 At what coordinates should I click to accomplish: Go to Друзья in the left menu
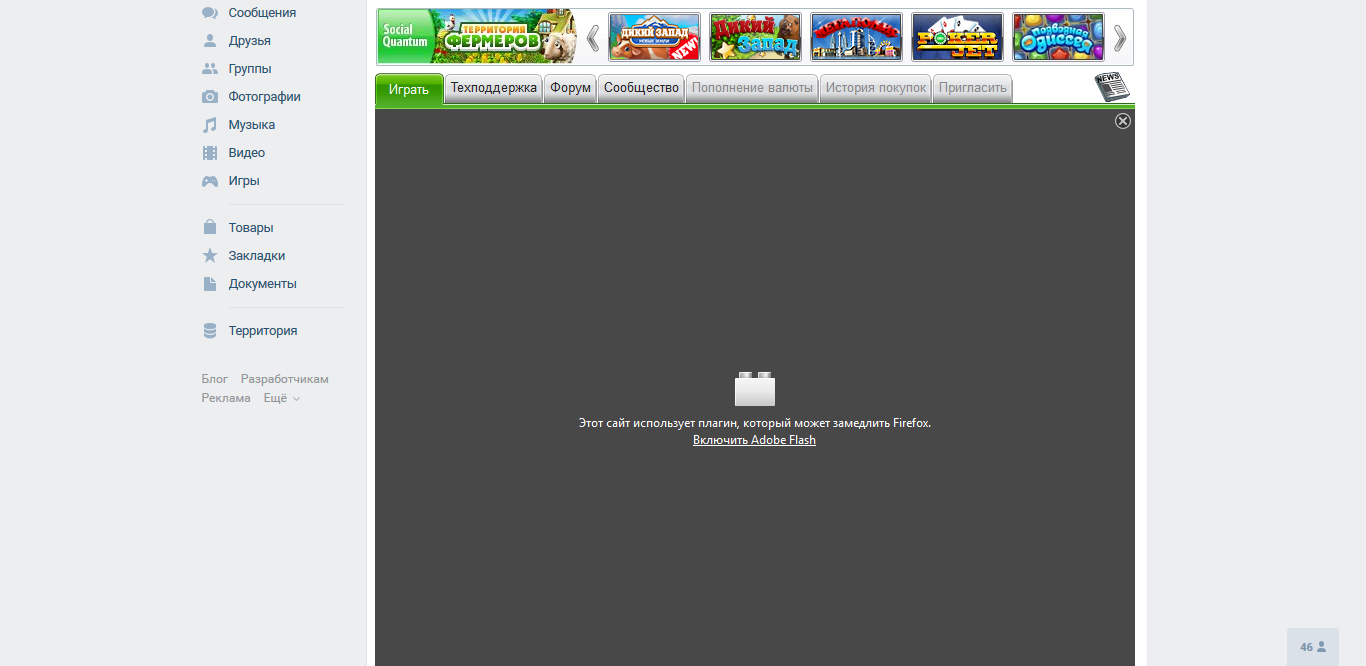(x=249, y=41)
